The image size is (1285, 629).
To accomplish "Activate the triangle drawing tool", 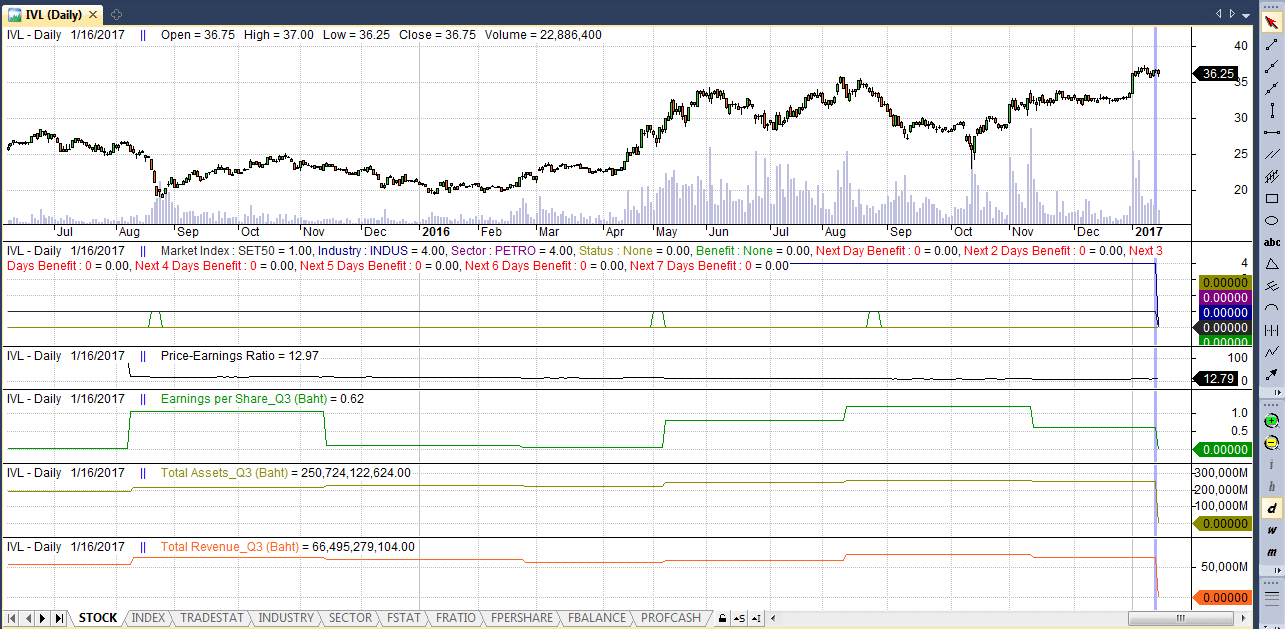I will [x=1271, y=264].
